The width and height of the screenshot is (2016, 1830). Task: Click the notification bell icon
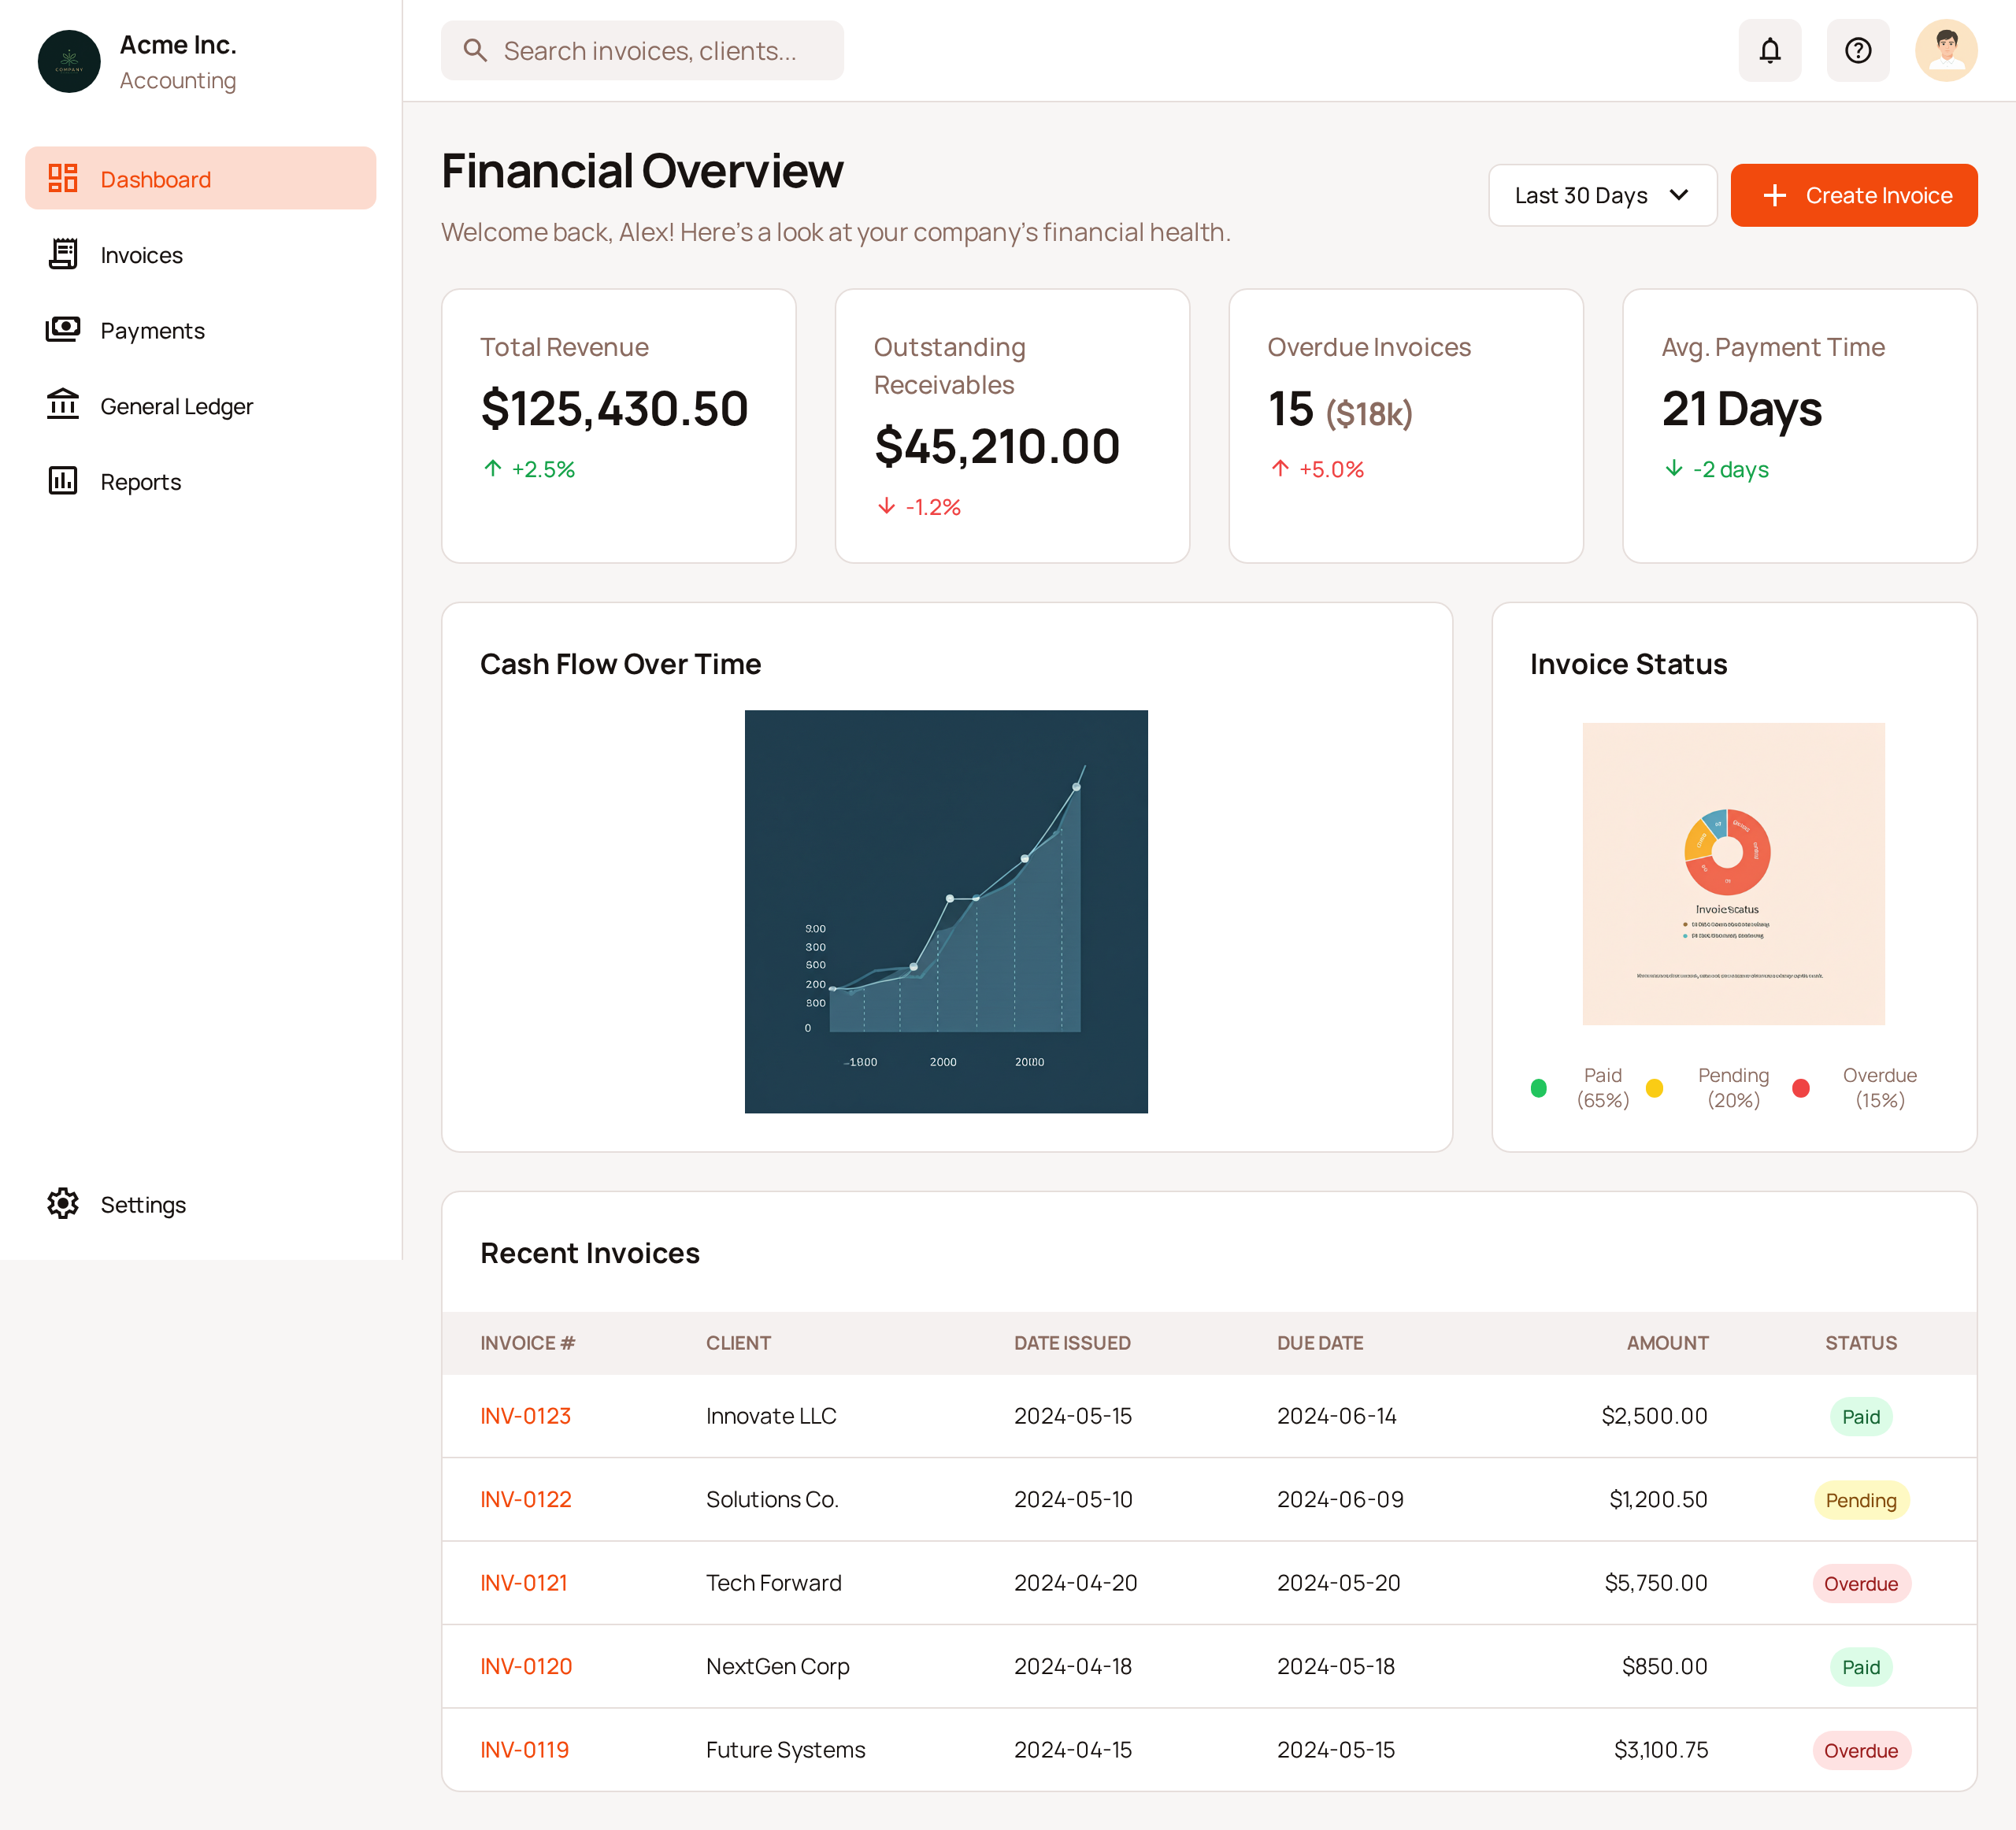pos(1770,50)
